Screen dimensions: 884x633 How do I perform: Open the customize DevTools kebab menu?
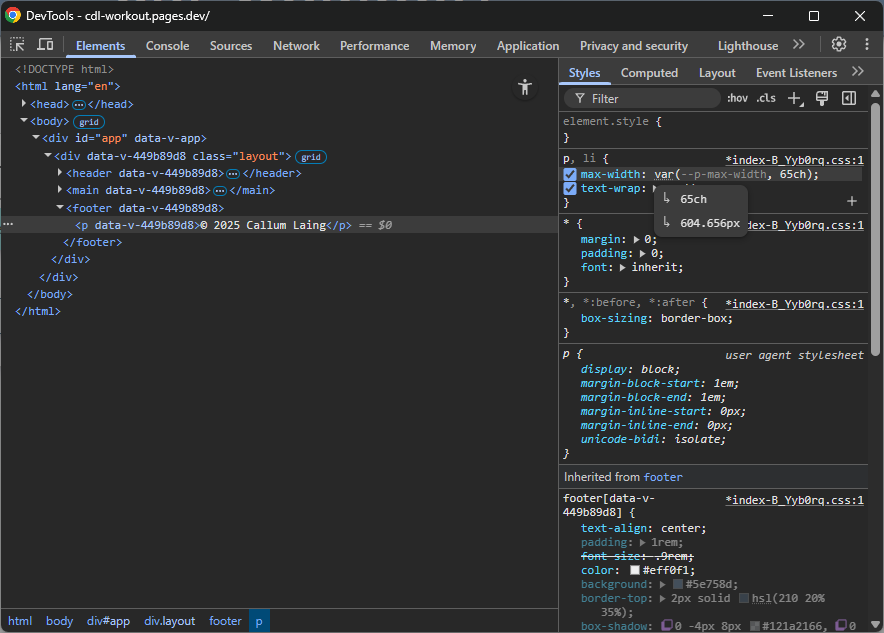(866, 45)
